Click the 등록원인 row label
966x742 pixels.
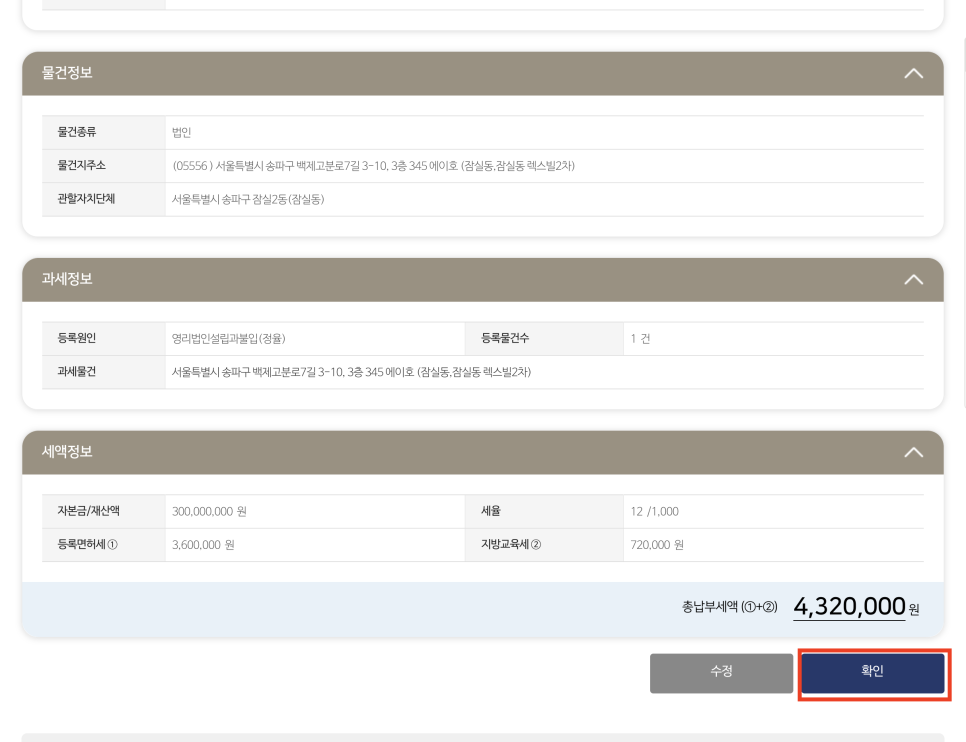pos(77,338)
